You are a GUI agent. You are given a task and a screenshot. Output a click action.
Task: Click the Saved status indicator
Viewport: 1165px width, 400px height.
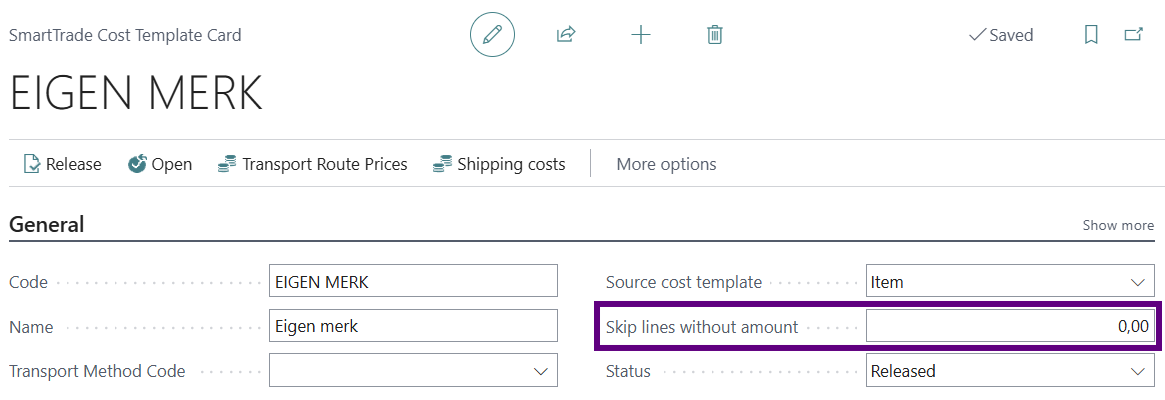(1001, 35)
